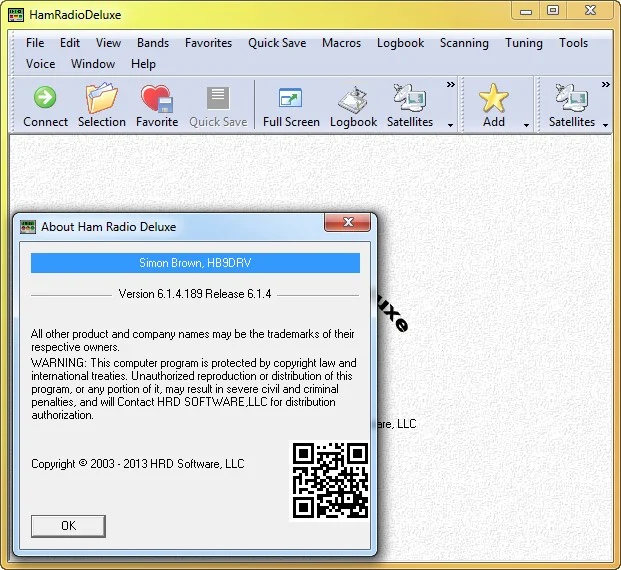Open the Tools menu

pos(573,43)
